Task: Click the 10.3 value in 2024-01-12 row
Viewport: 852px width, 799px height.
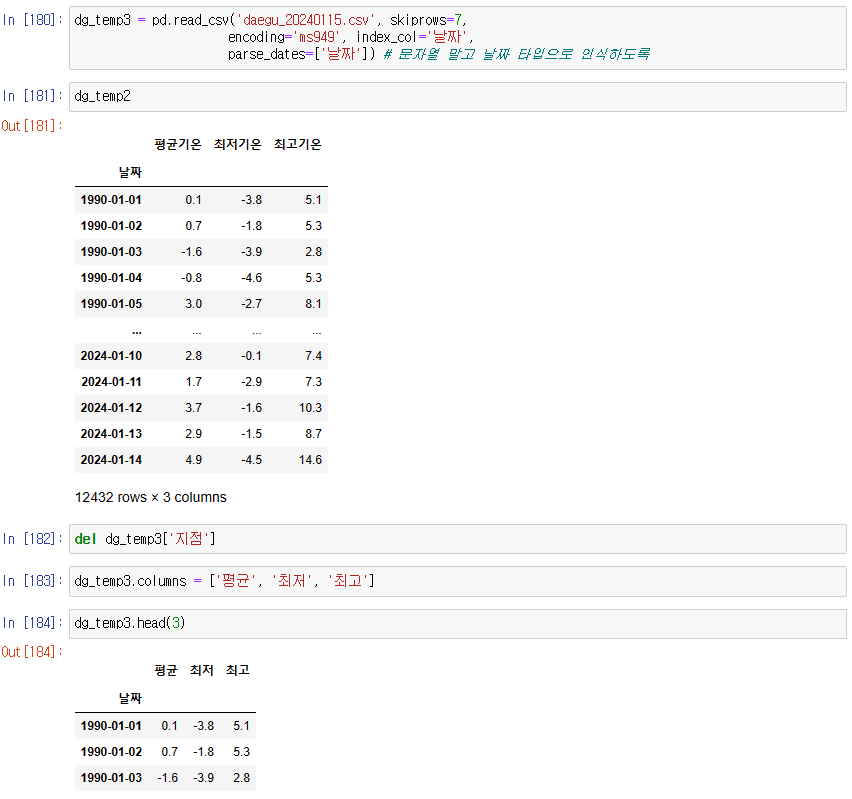Action: point(310,408)
